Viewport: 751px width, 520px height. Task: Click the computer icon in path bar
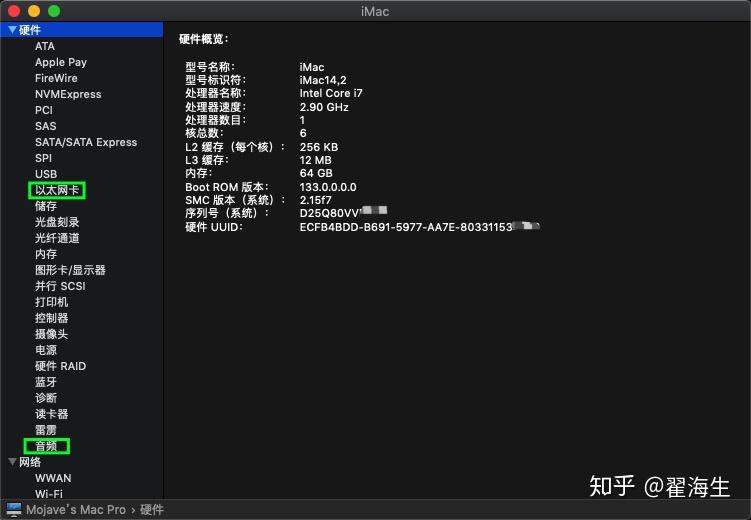coord(14,510)
